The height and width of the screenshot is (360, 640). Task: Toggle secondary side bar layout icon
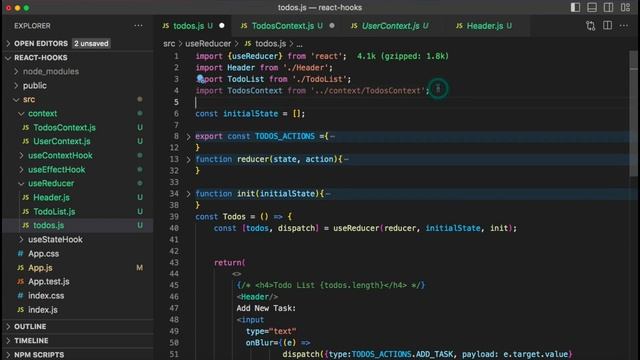click(608, 7)
